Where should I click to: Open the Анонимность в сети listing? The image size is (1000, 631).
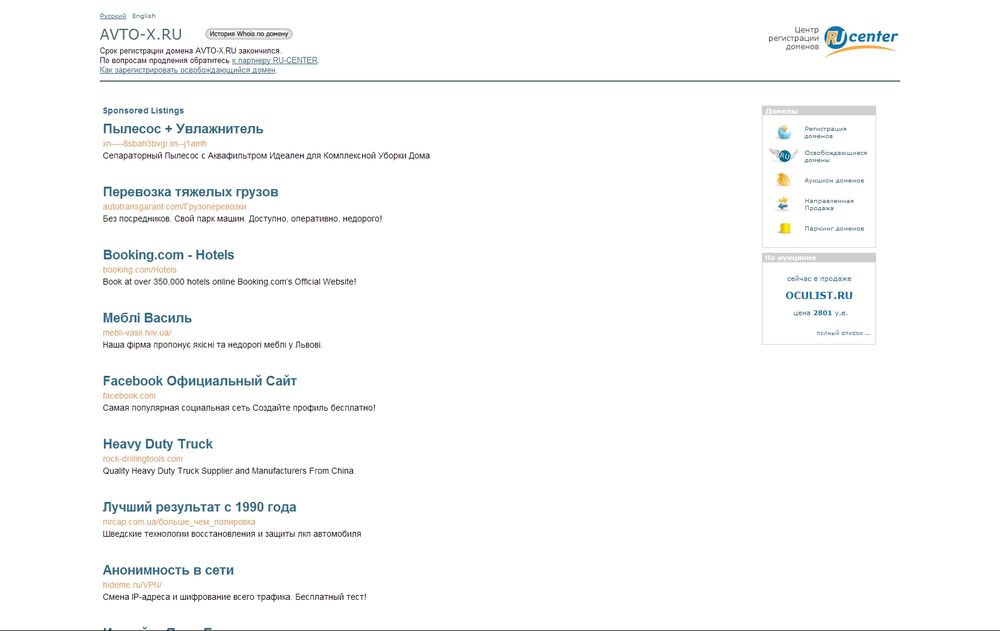[168, 571]
